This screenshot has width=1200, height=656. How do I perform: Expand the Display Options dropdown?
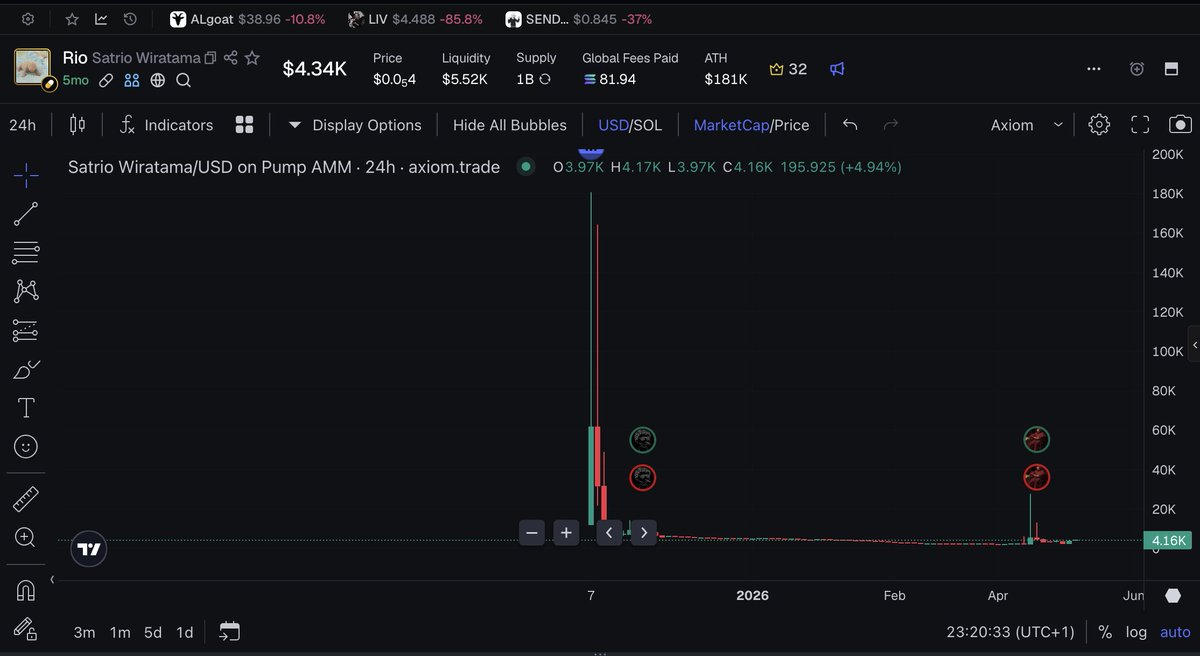tap(355, 125)
